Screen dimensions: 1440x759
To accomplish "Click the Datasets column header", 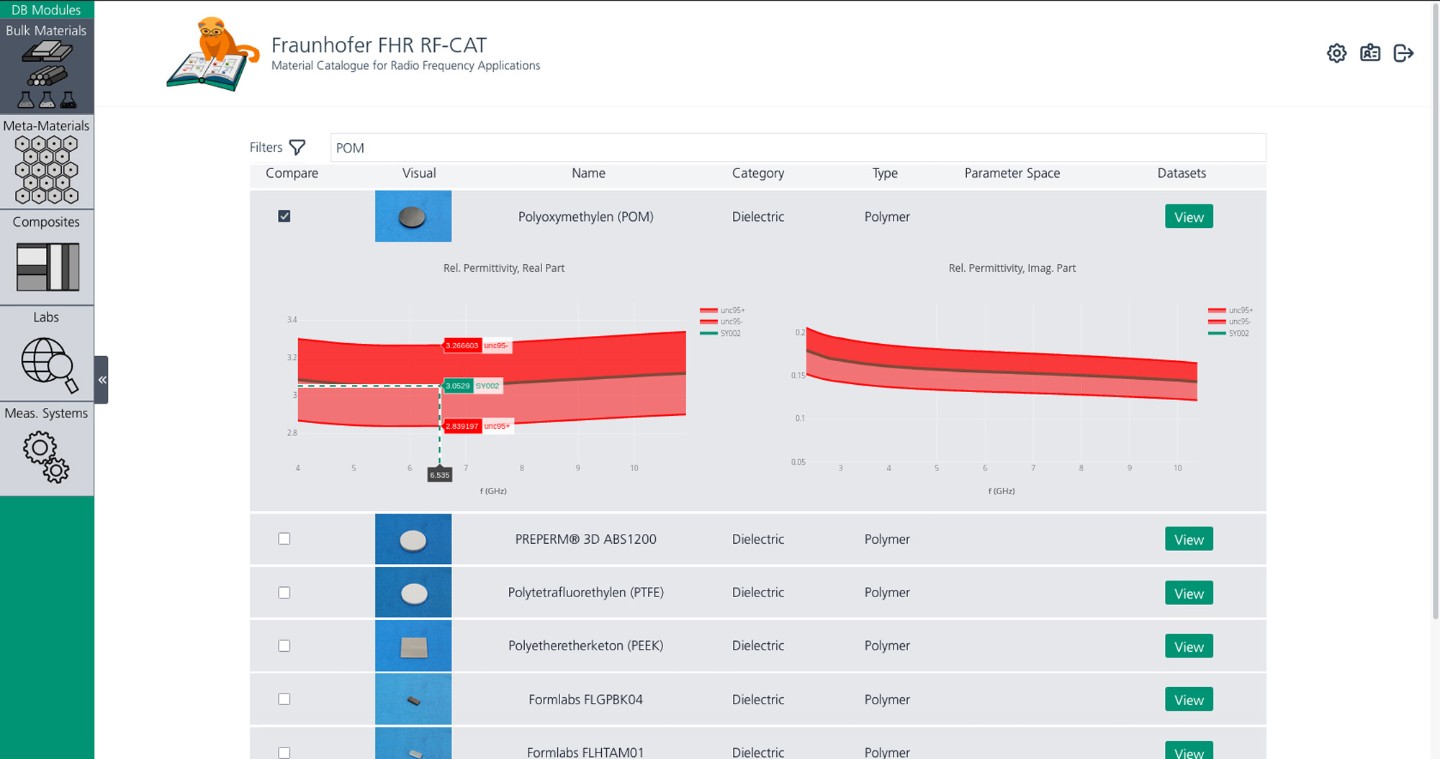I will [x=1182, y=173].
